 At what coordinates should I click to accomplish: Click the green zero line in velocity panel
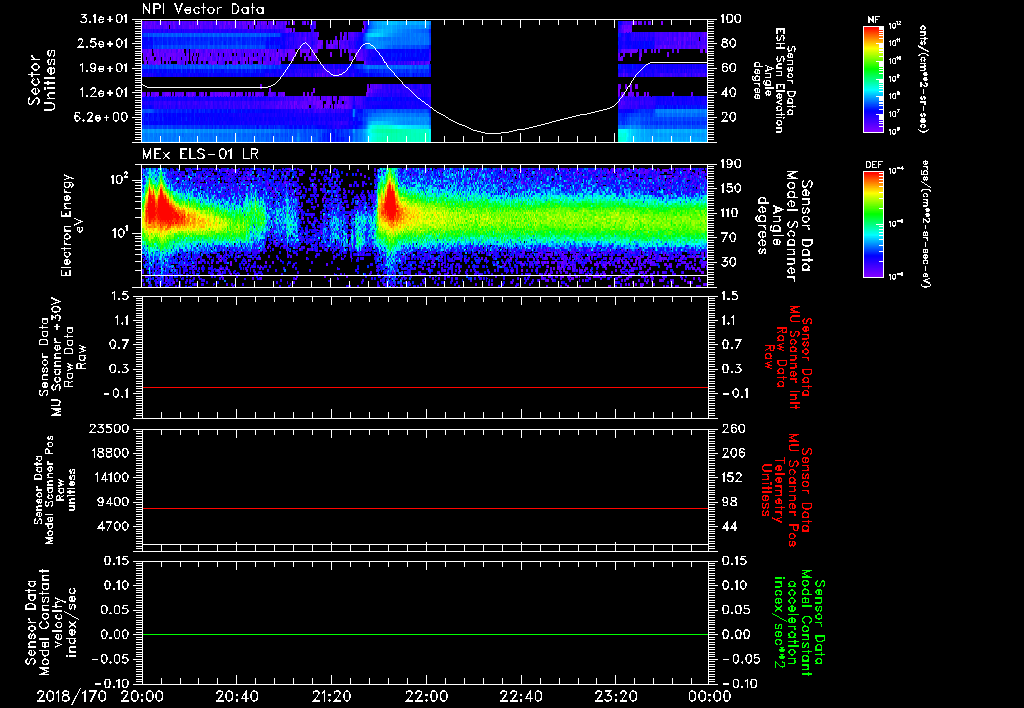click(425, 635)
